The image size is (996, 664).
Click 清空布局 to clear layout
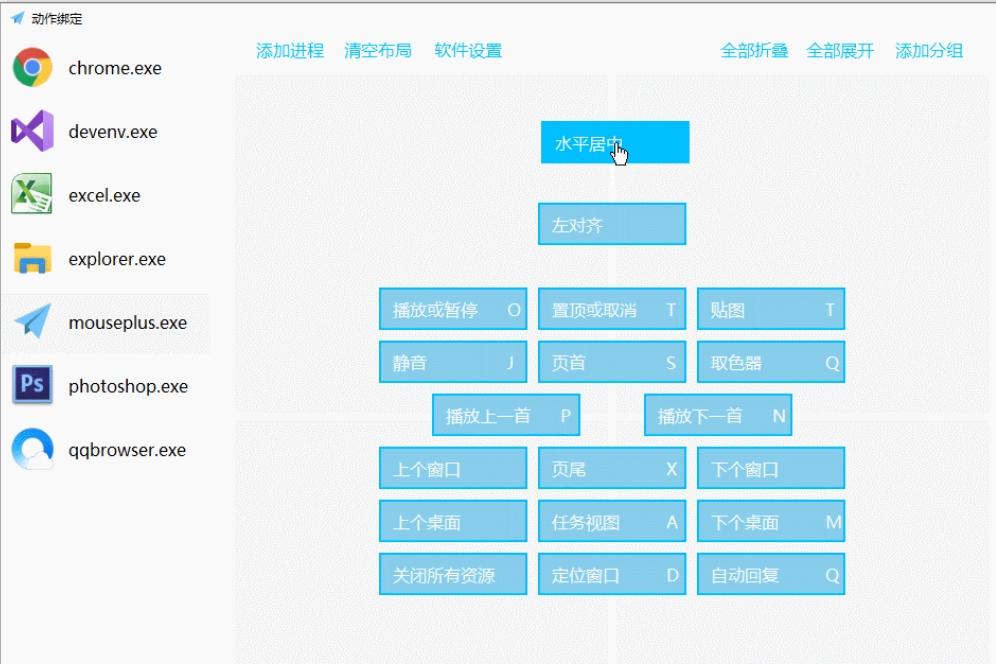click(x=378, y=51)
